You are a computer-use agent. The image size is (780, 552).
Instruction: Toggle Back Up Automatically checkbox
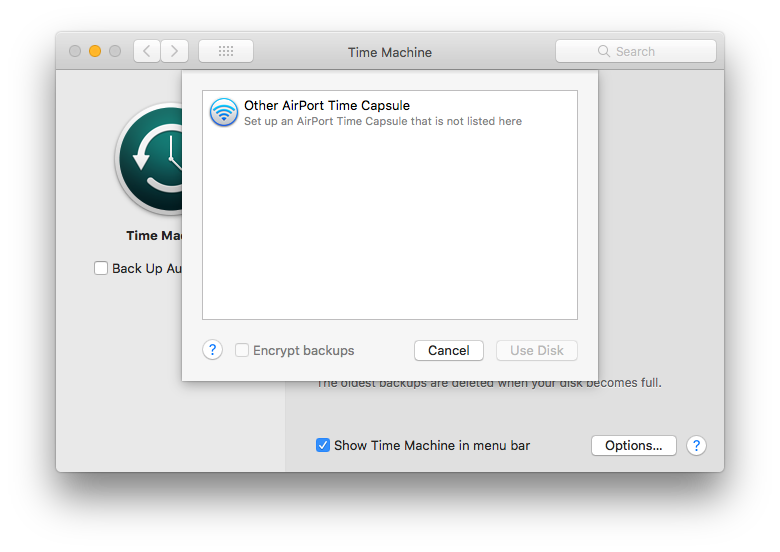point(101,269)
